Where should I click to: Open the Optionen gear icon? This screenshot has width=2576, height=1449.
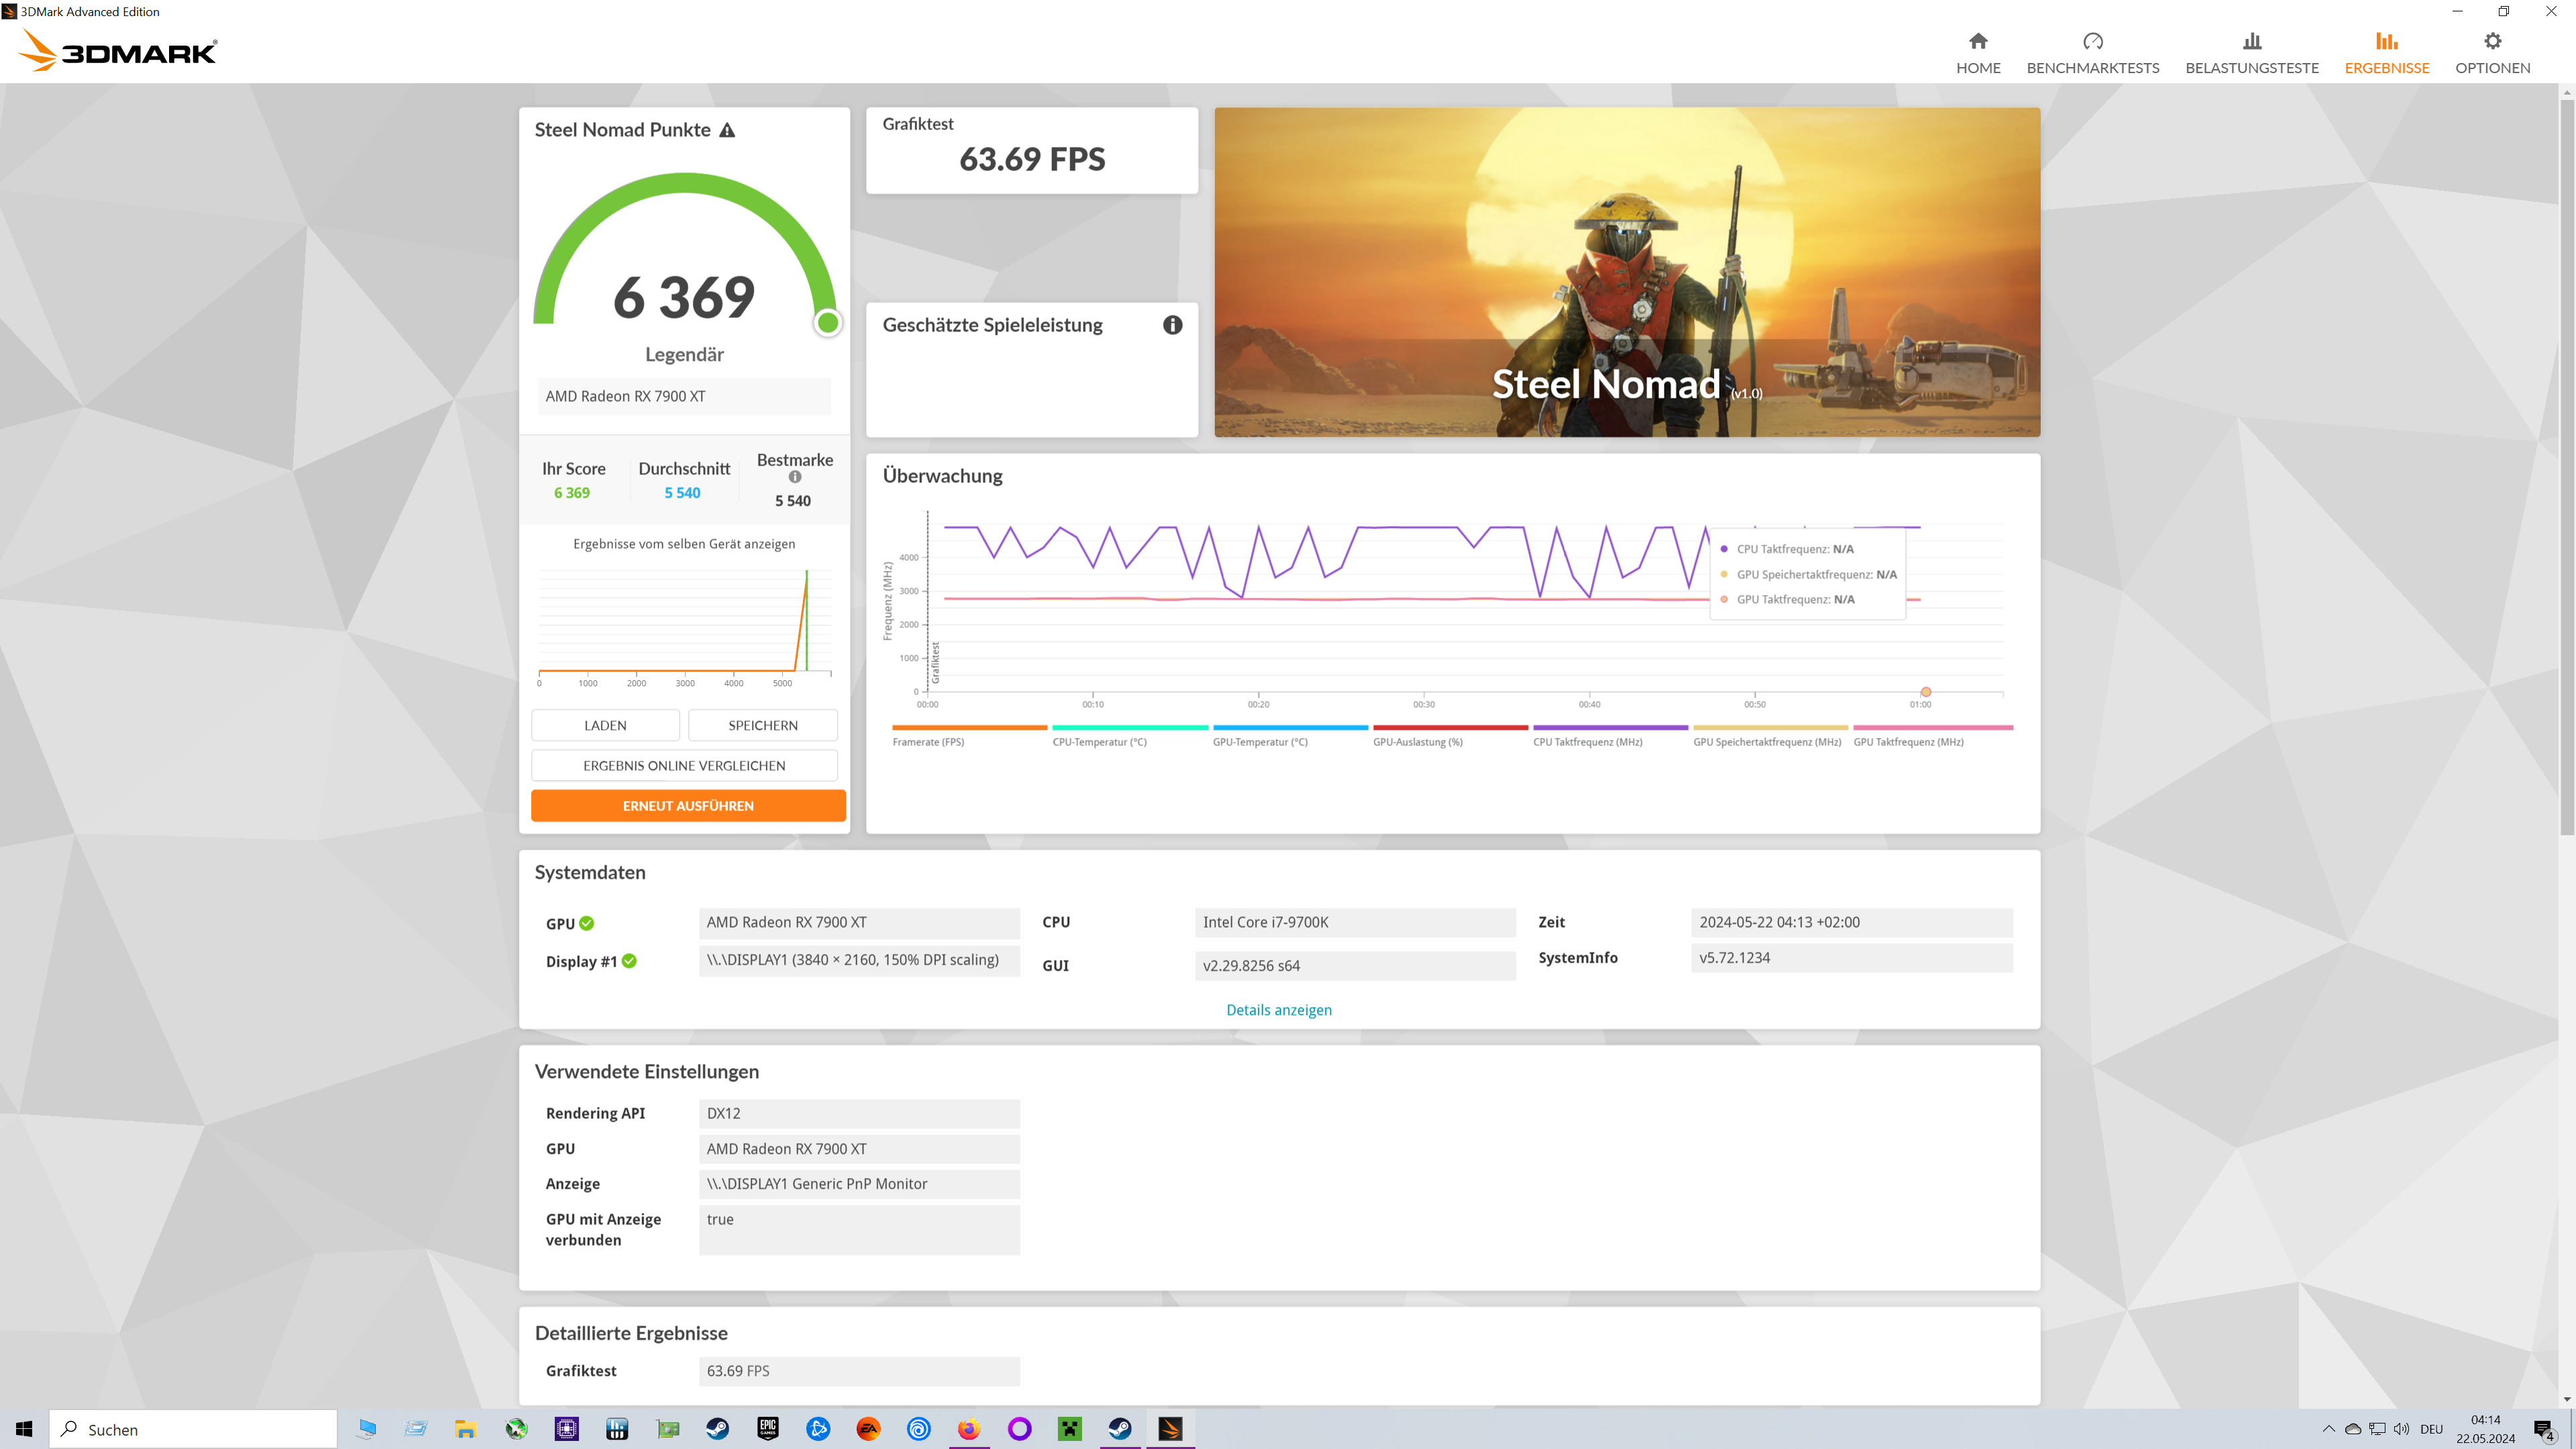point(2492,42)
